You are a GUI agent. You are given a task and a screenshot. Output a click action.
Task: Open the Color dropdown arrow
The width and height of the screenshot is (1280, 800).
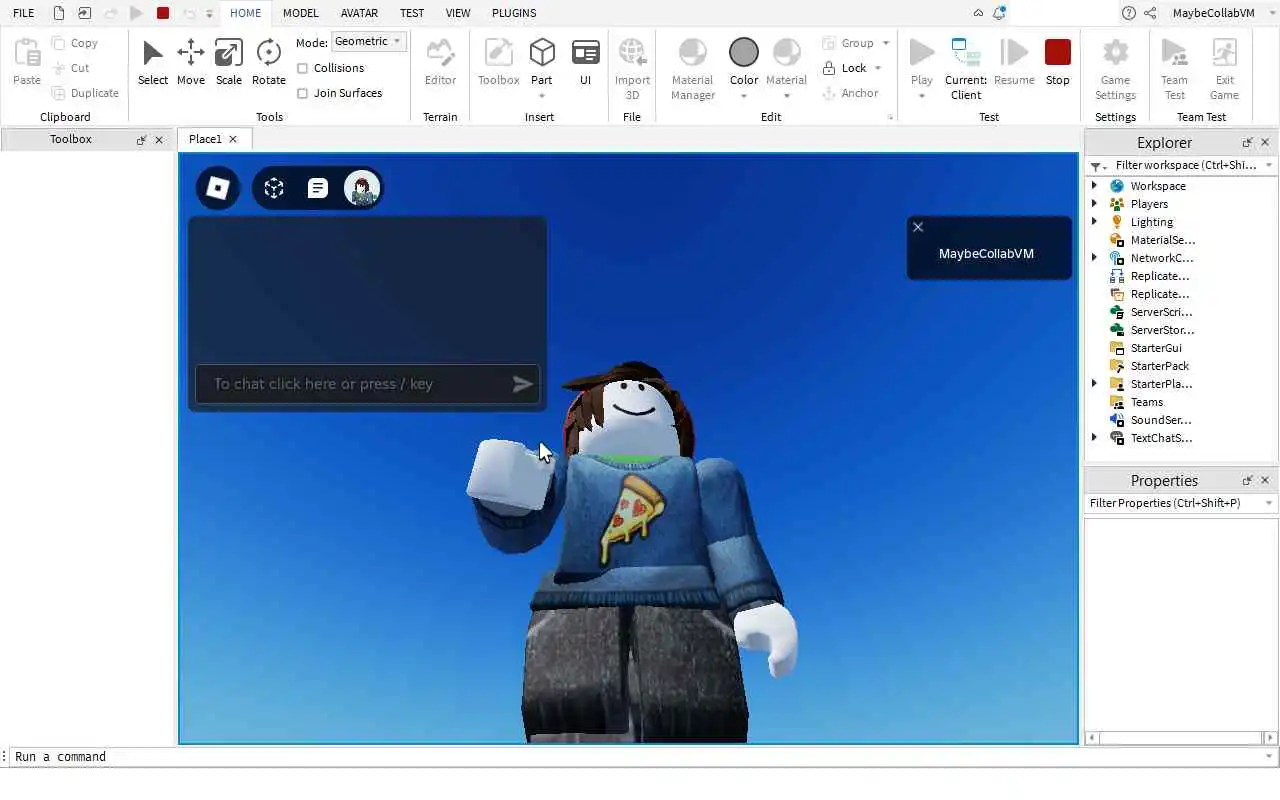point(744,96)
